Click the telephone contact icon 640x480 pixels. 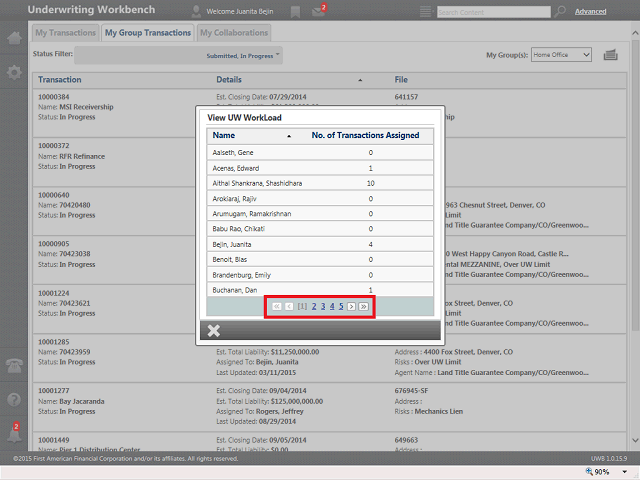(14, 365)
